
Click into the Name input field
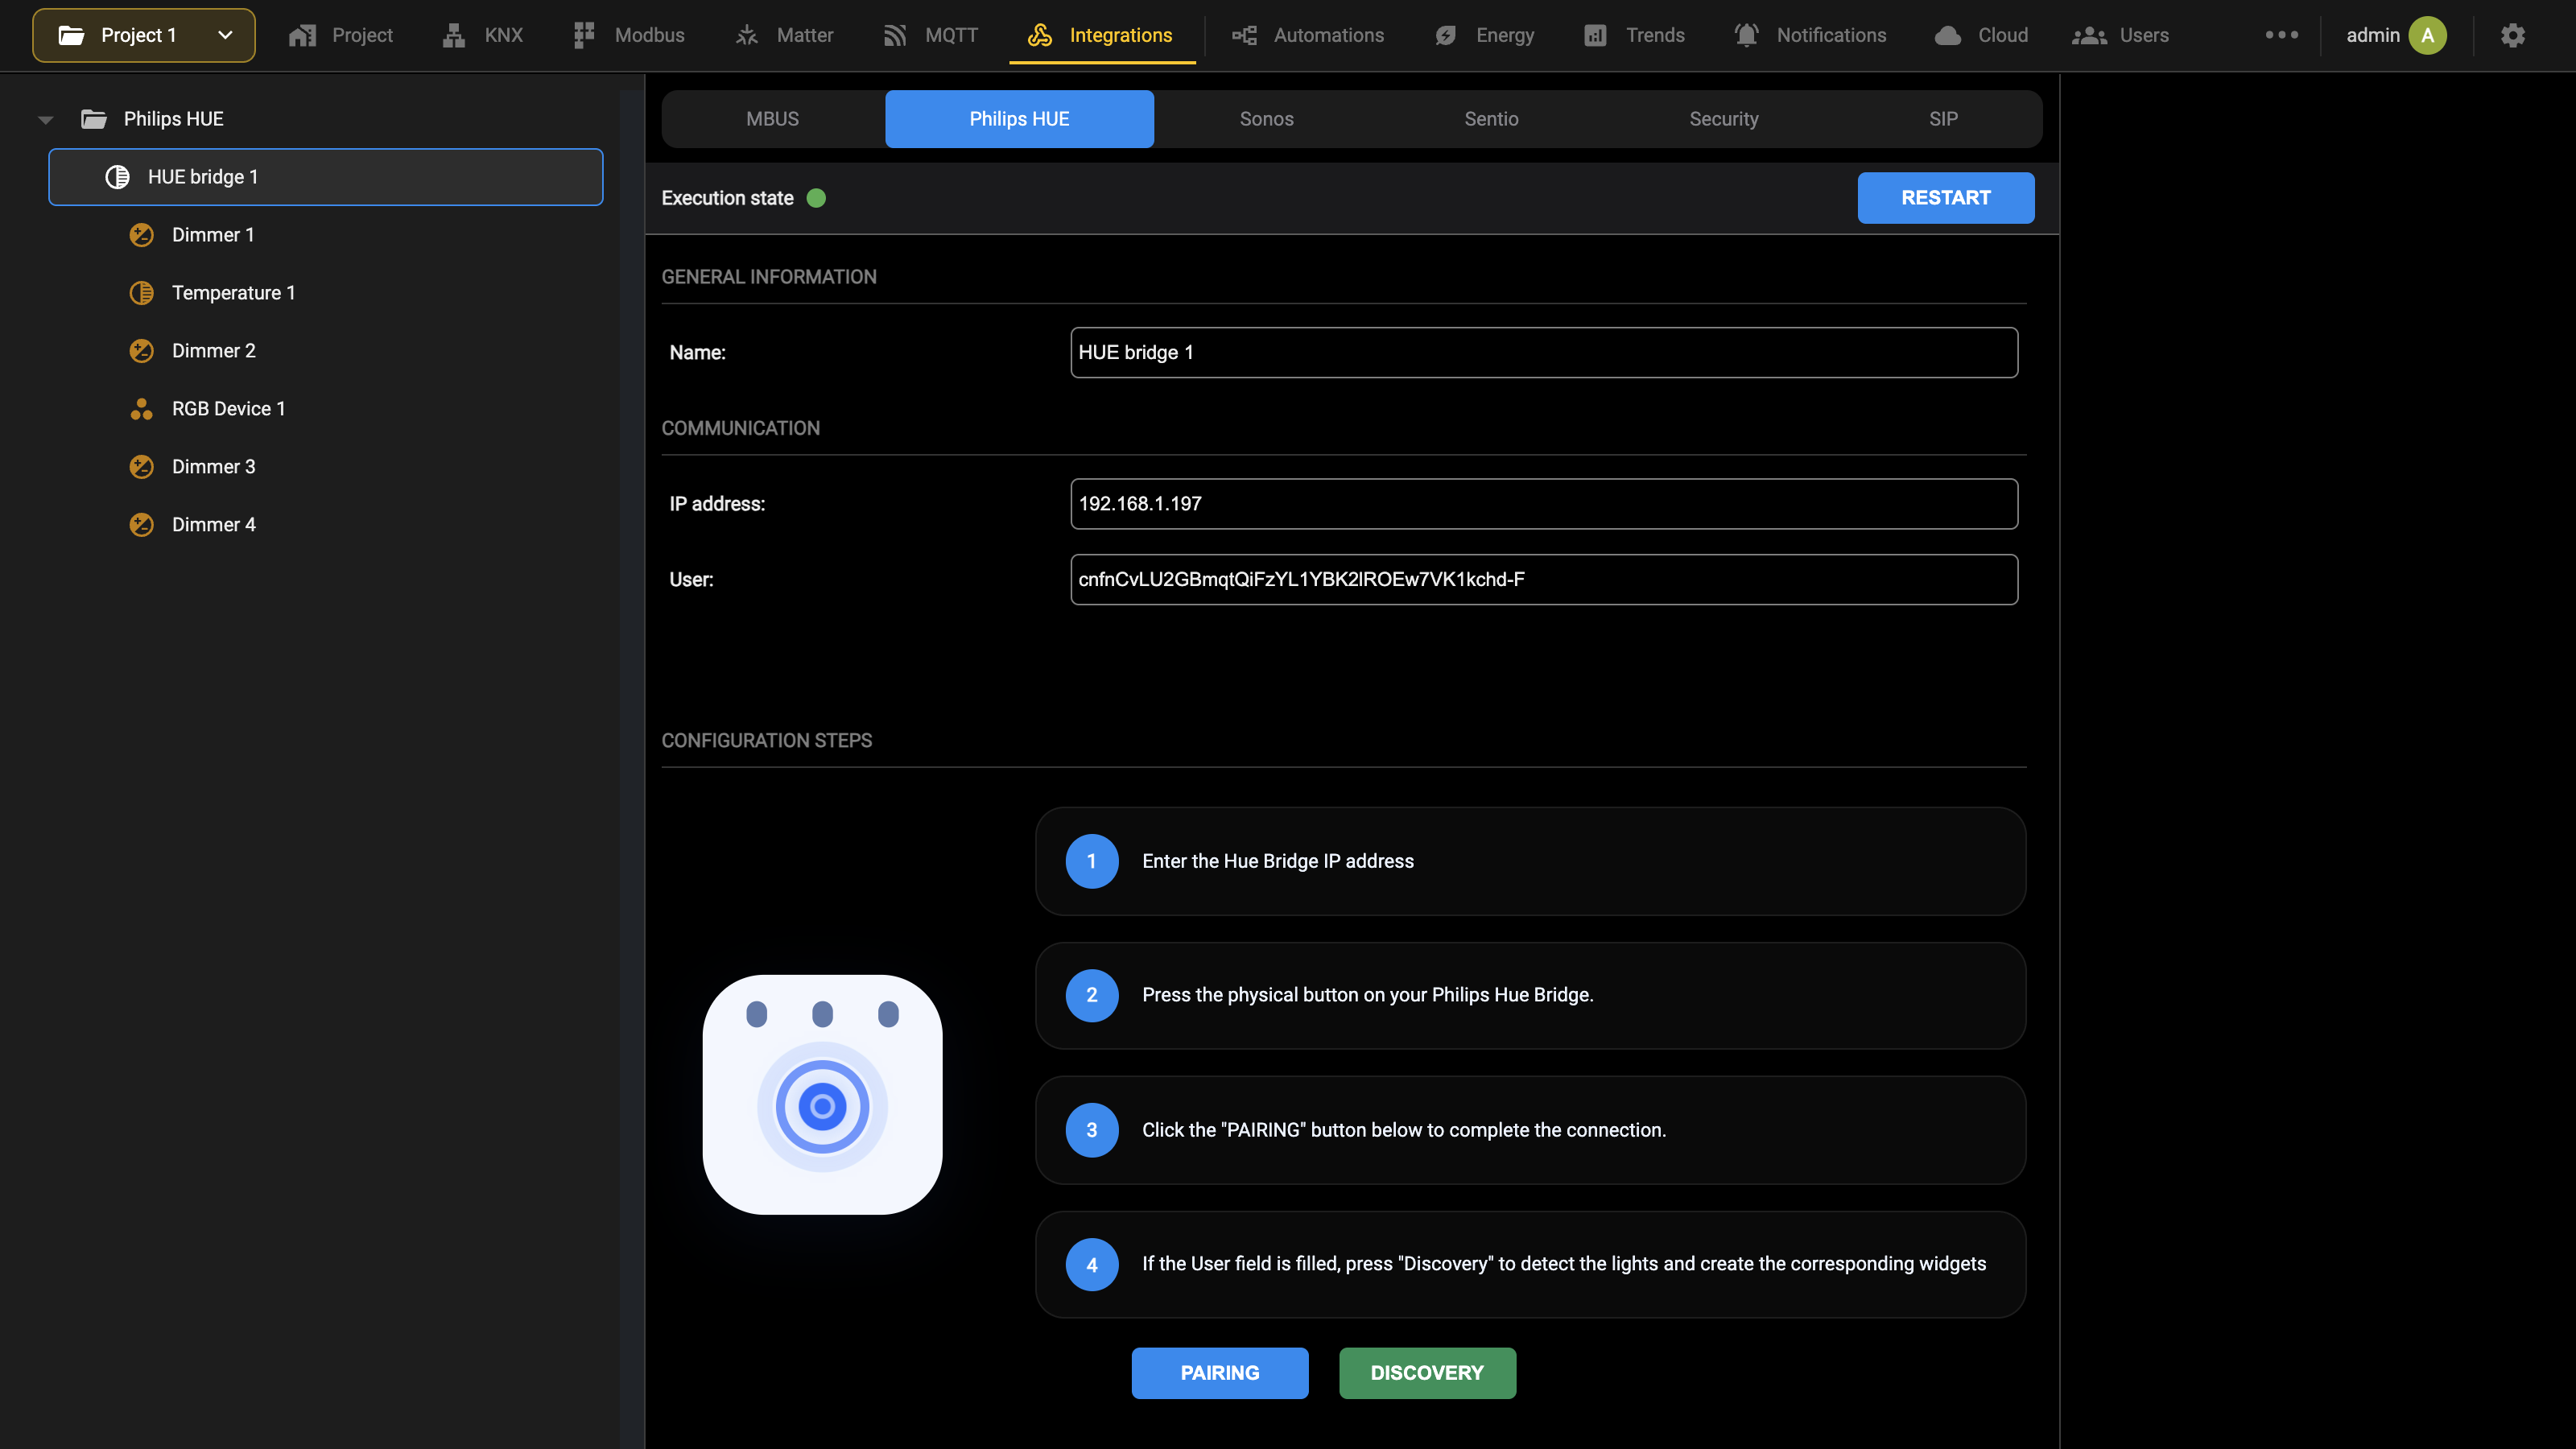click(x=1543, y=353)
